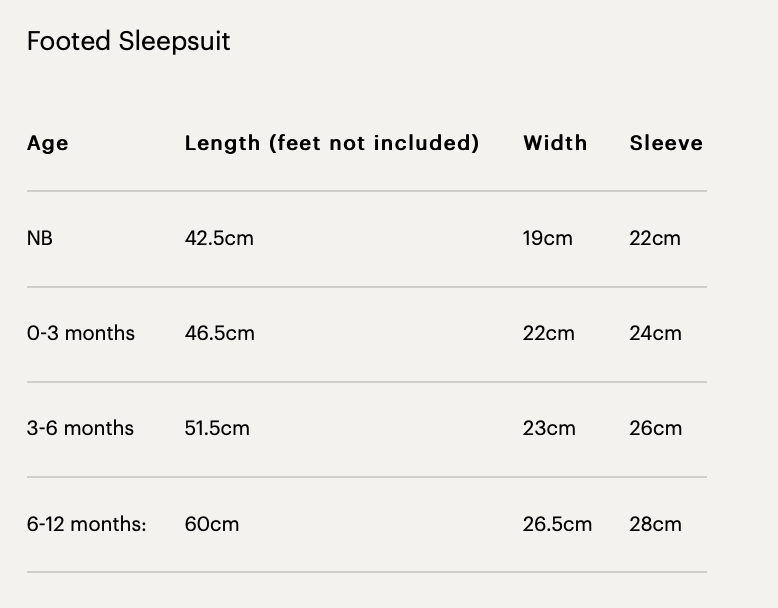Click the 42.5cm length value

click(219, 238)
